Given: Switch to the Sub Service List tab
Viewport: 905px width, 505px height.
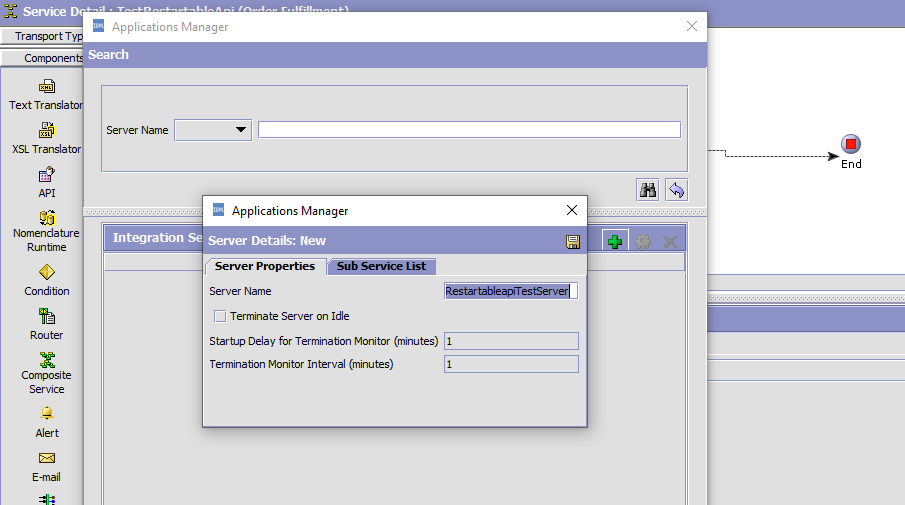Looking at the screenshot, I should [x=381, y=266].
